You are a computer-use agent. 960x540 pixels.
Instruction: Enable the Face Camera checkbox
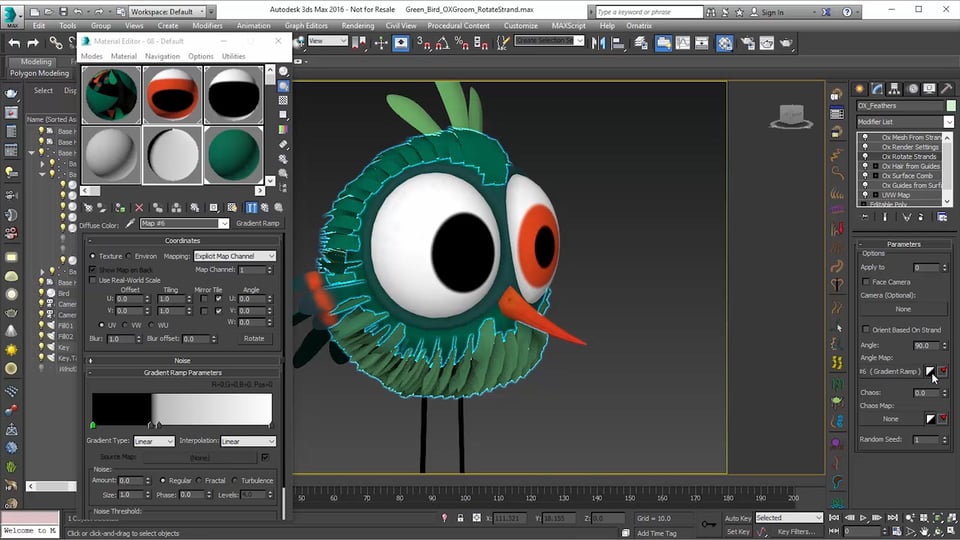866,282
